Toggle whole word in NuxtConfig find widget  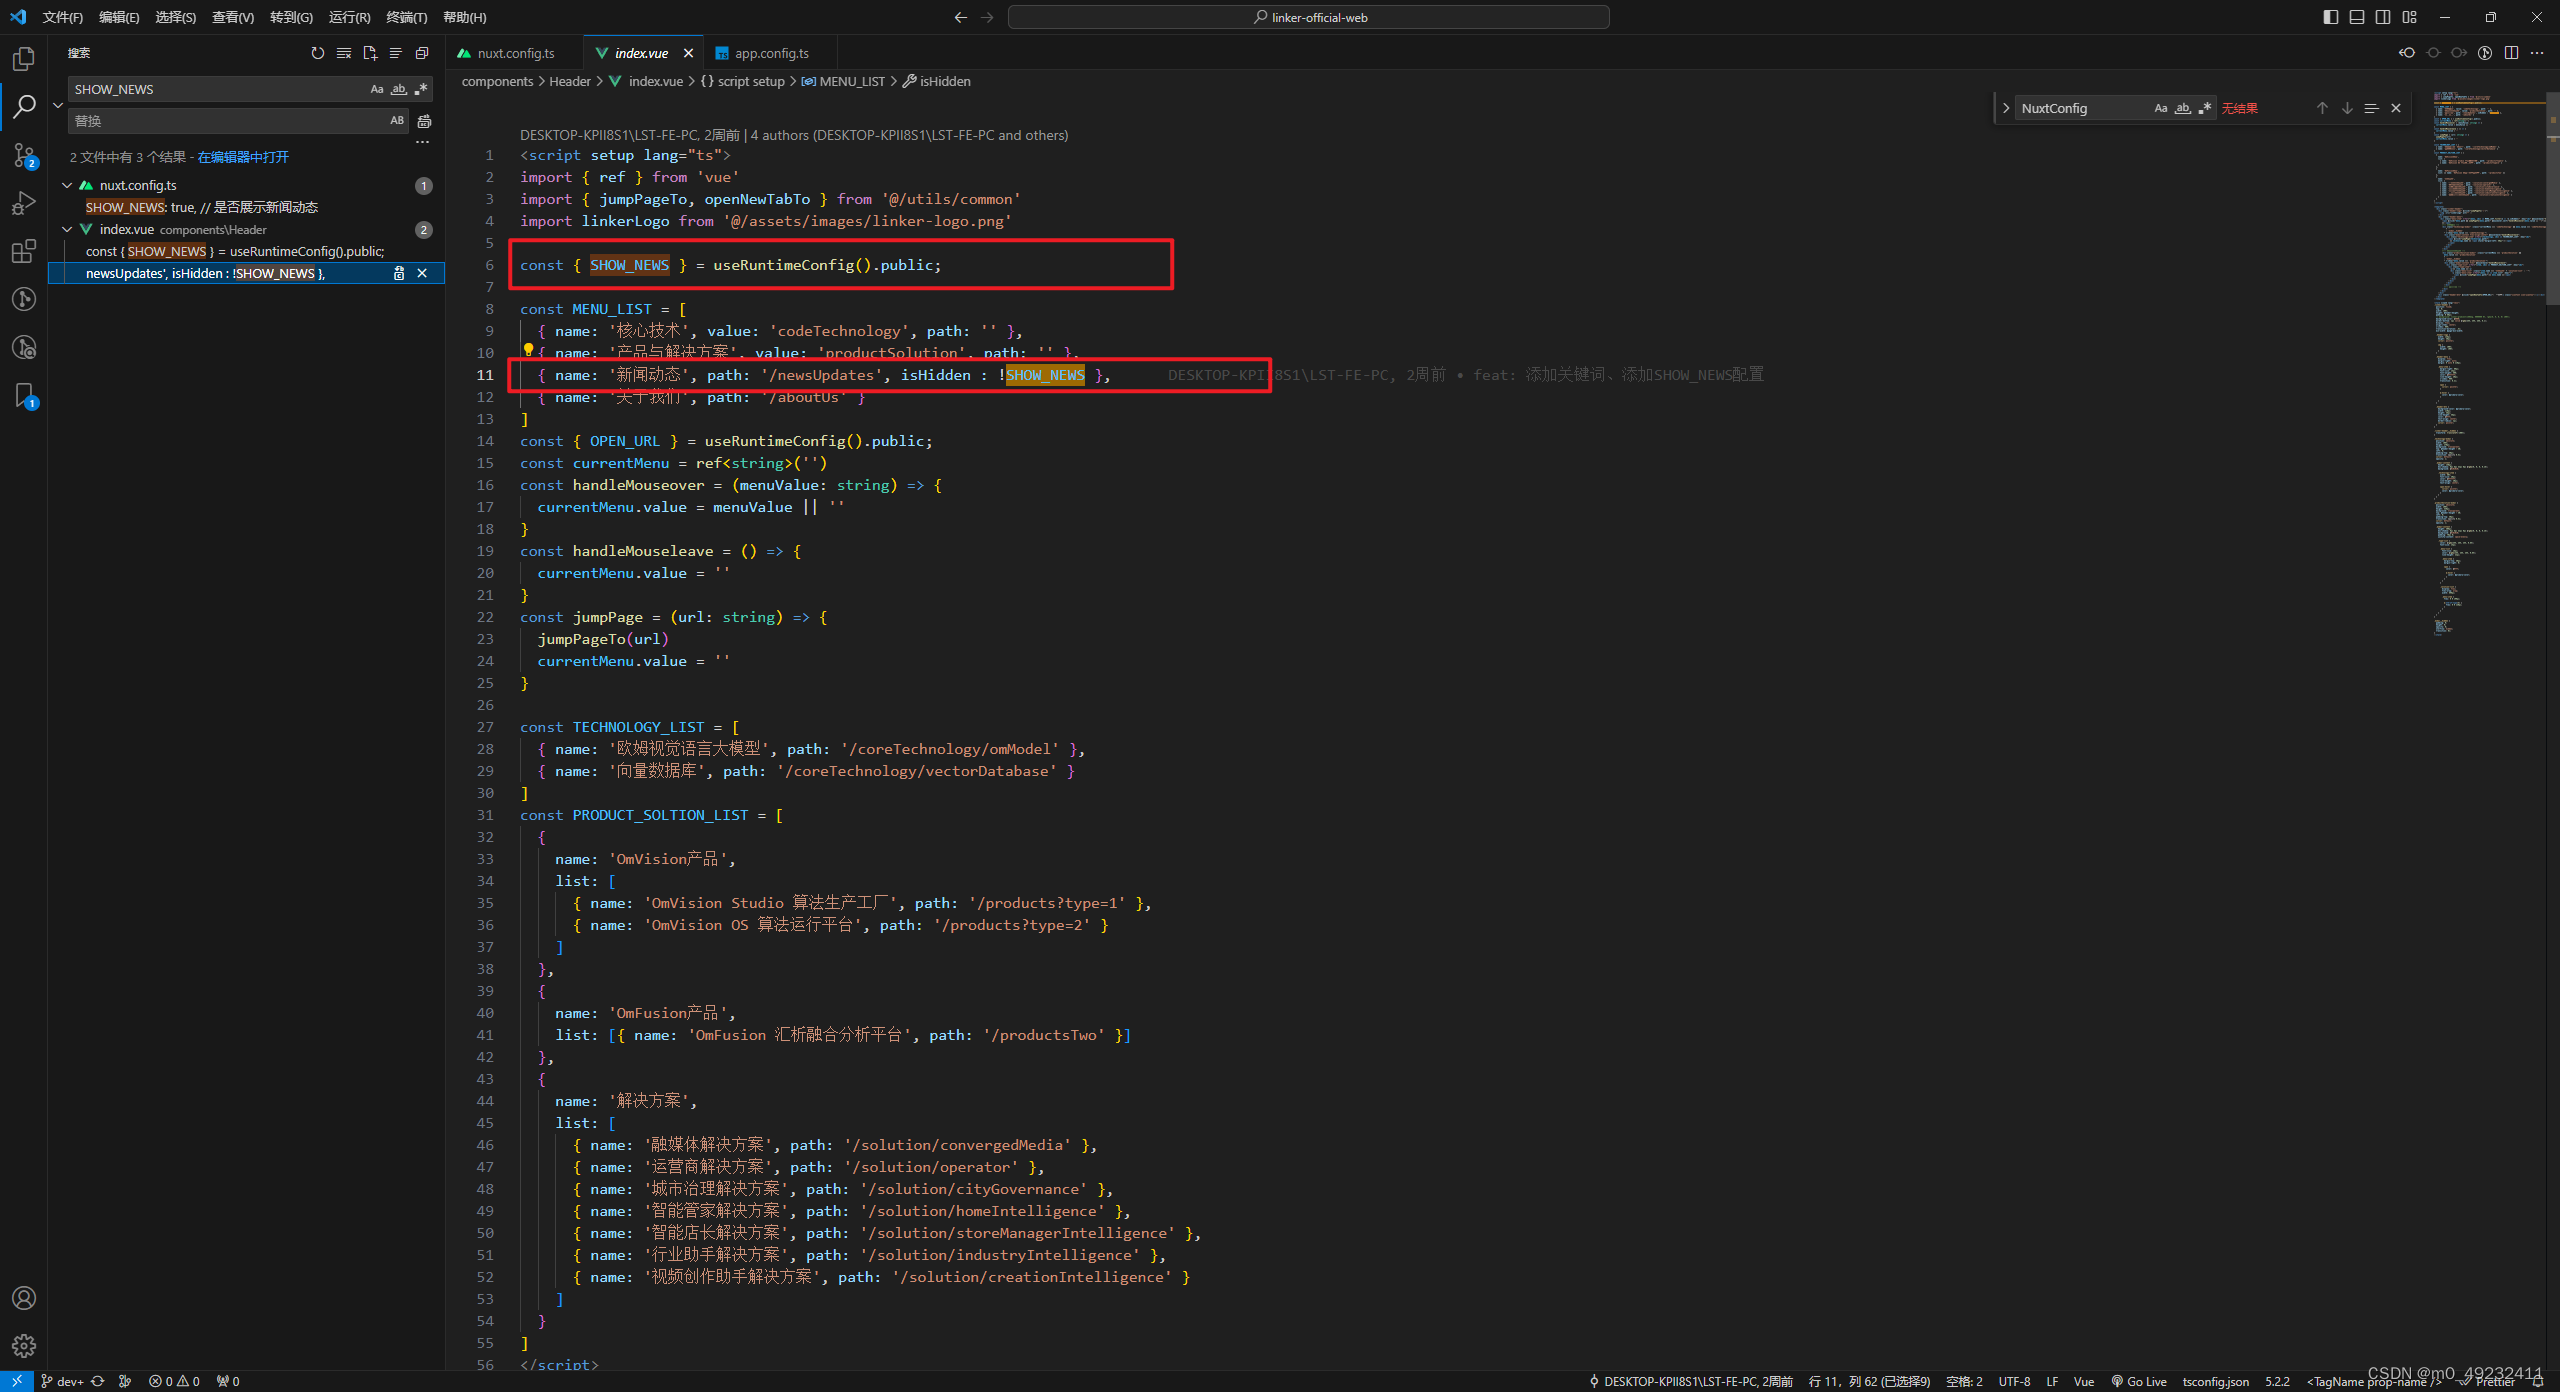(x=2183, y=108)
